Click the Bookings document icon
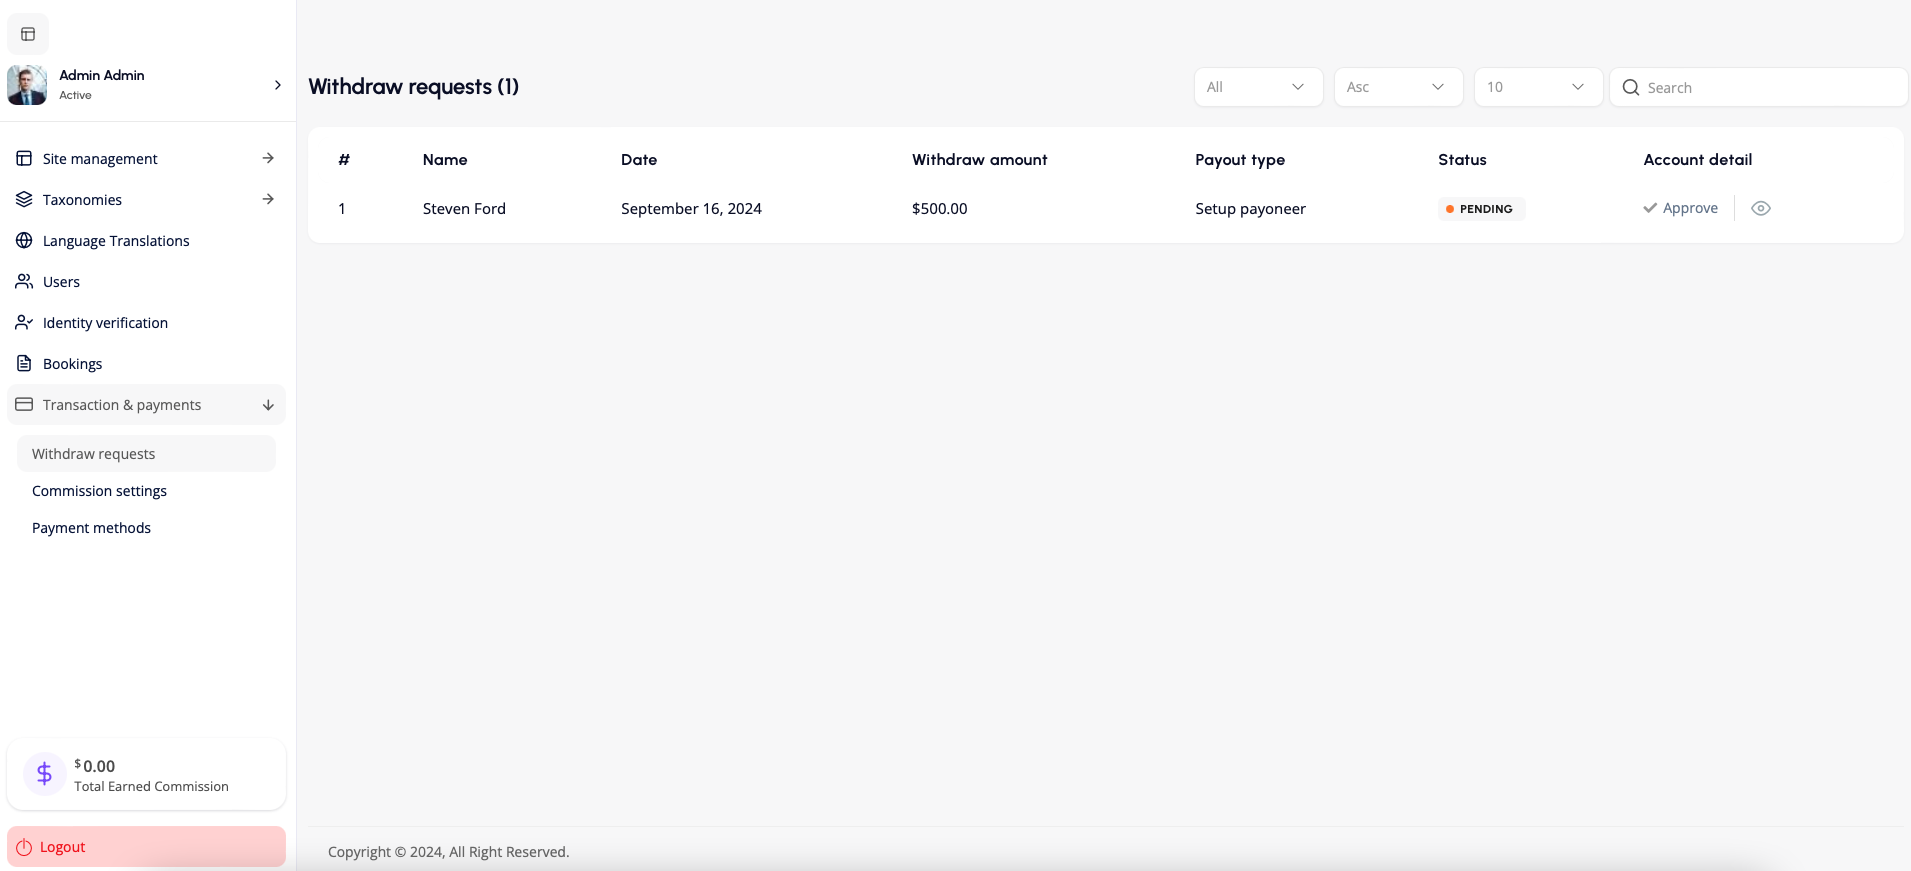 [x=24, y=364]
